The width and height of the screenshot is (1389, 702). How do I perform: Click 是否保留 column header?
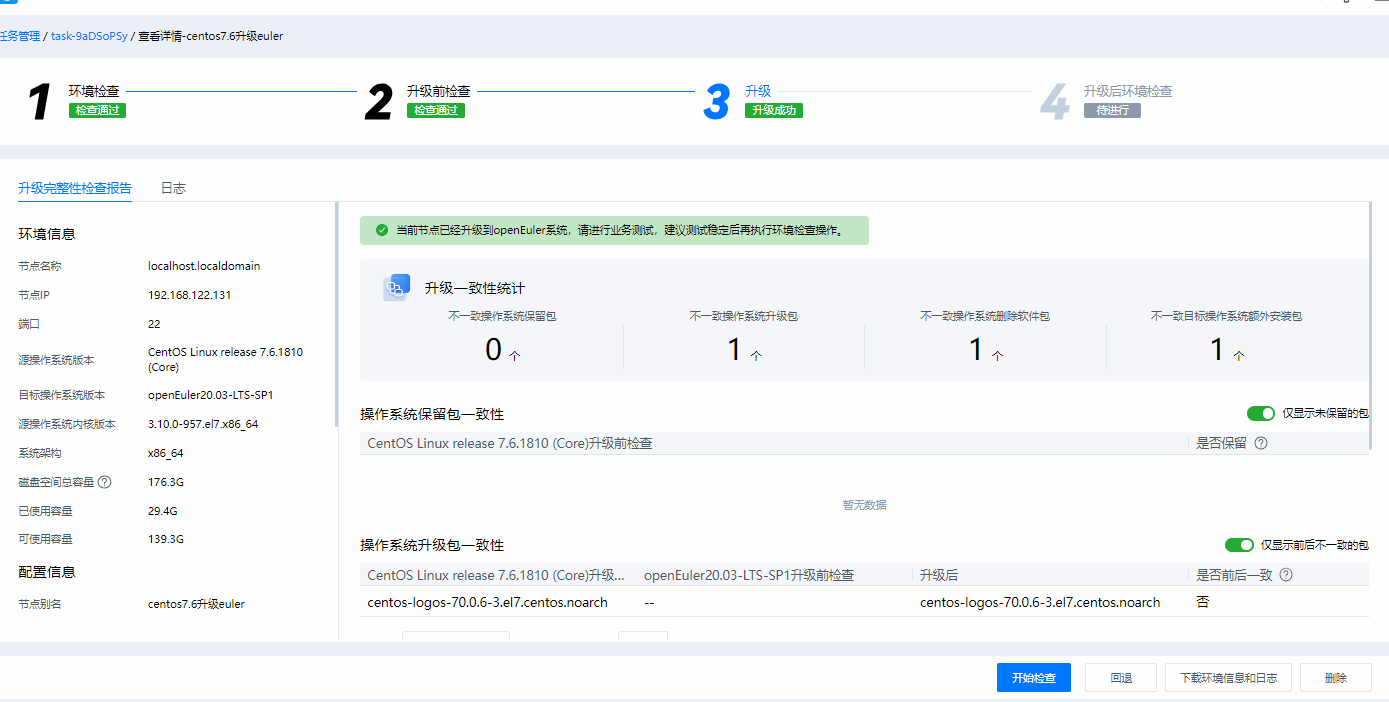point(1222,443)
